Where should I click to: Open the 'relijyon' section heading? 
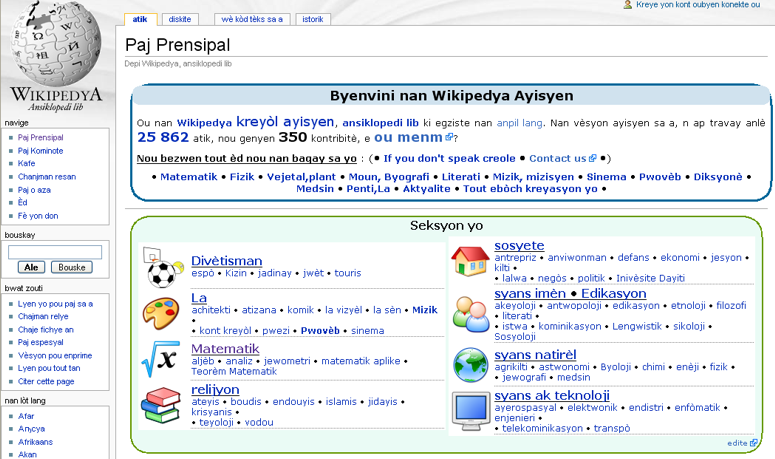[215, 389]
